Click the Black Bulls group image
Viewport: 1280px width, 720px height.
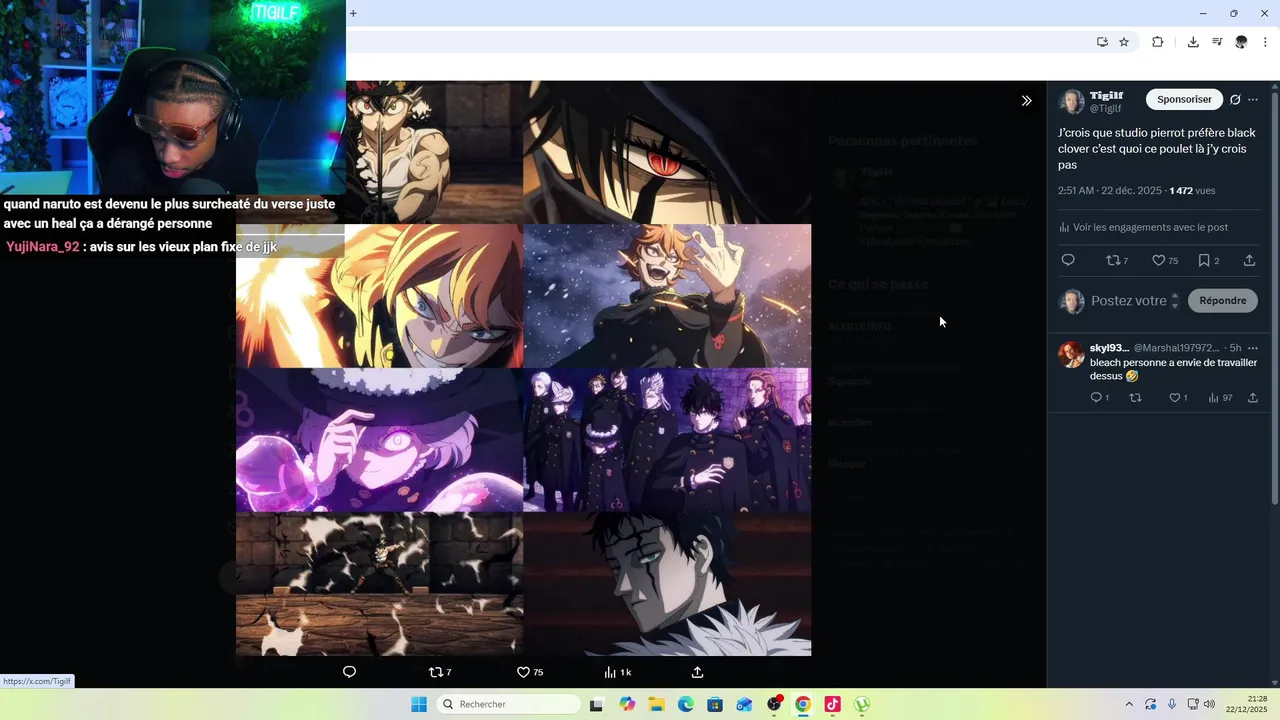point(667,440)
